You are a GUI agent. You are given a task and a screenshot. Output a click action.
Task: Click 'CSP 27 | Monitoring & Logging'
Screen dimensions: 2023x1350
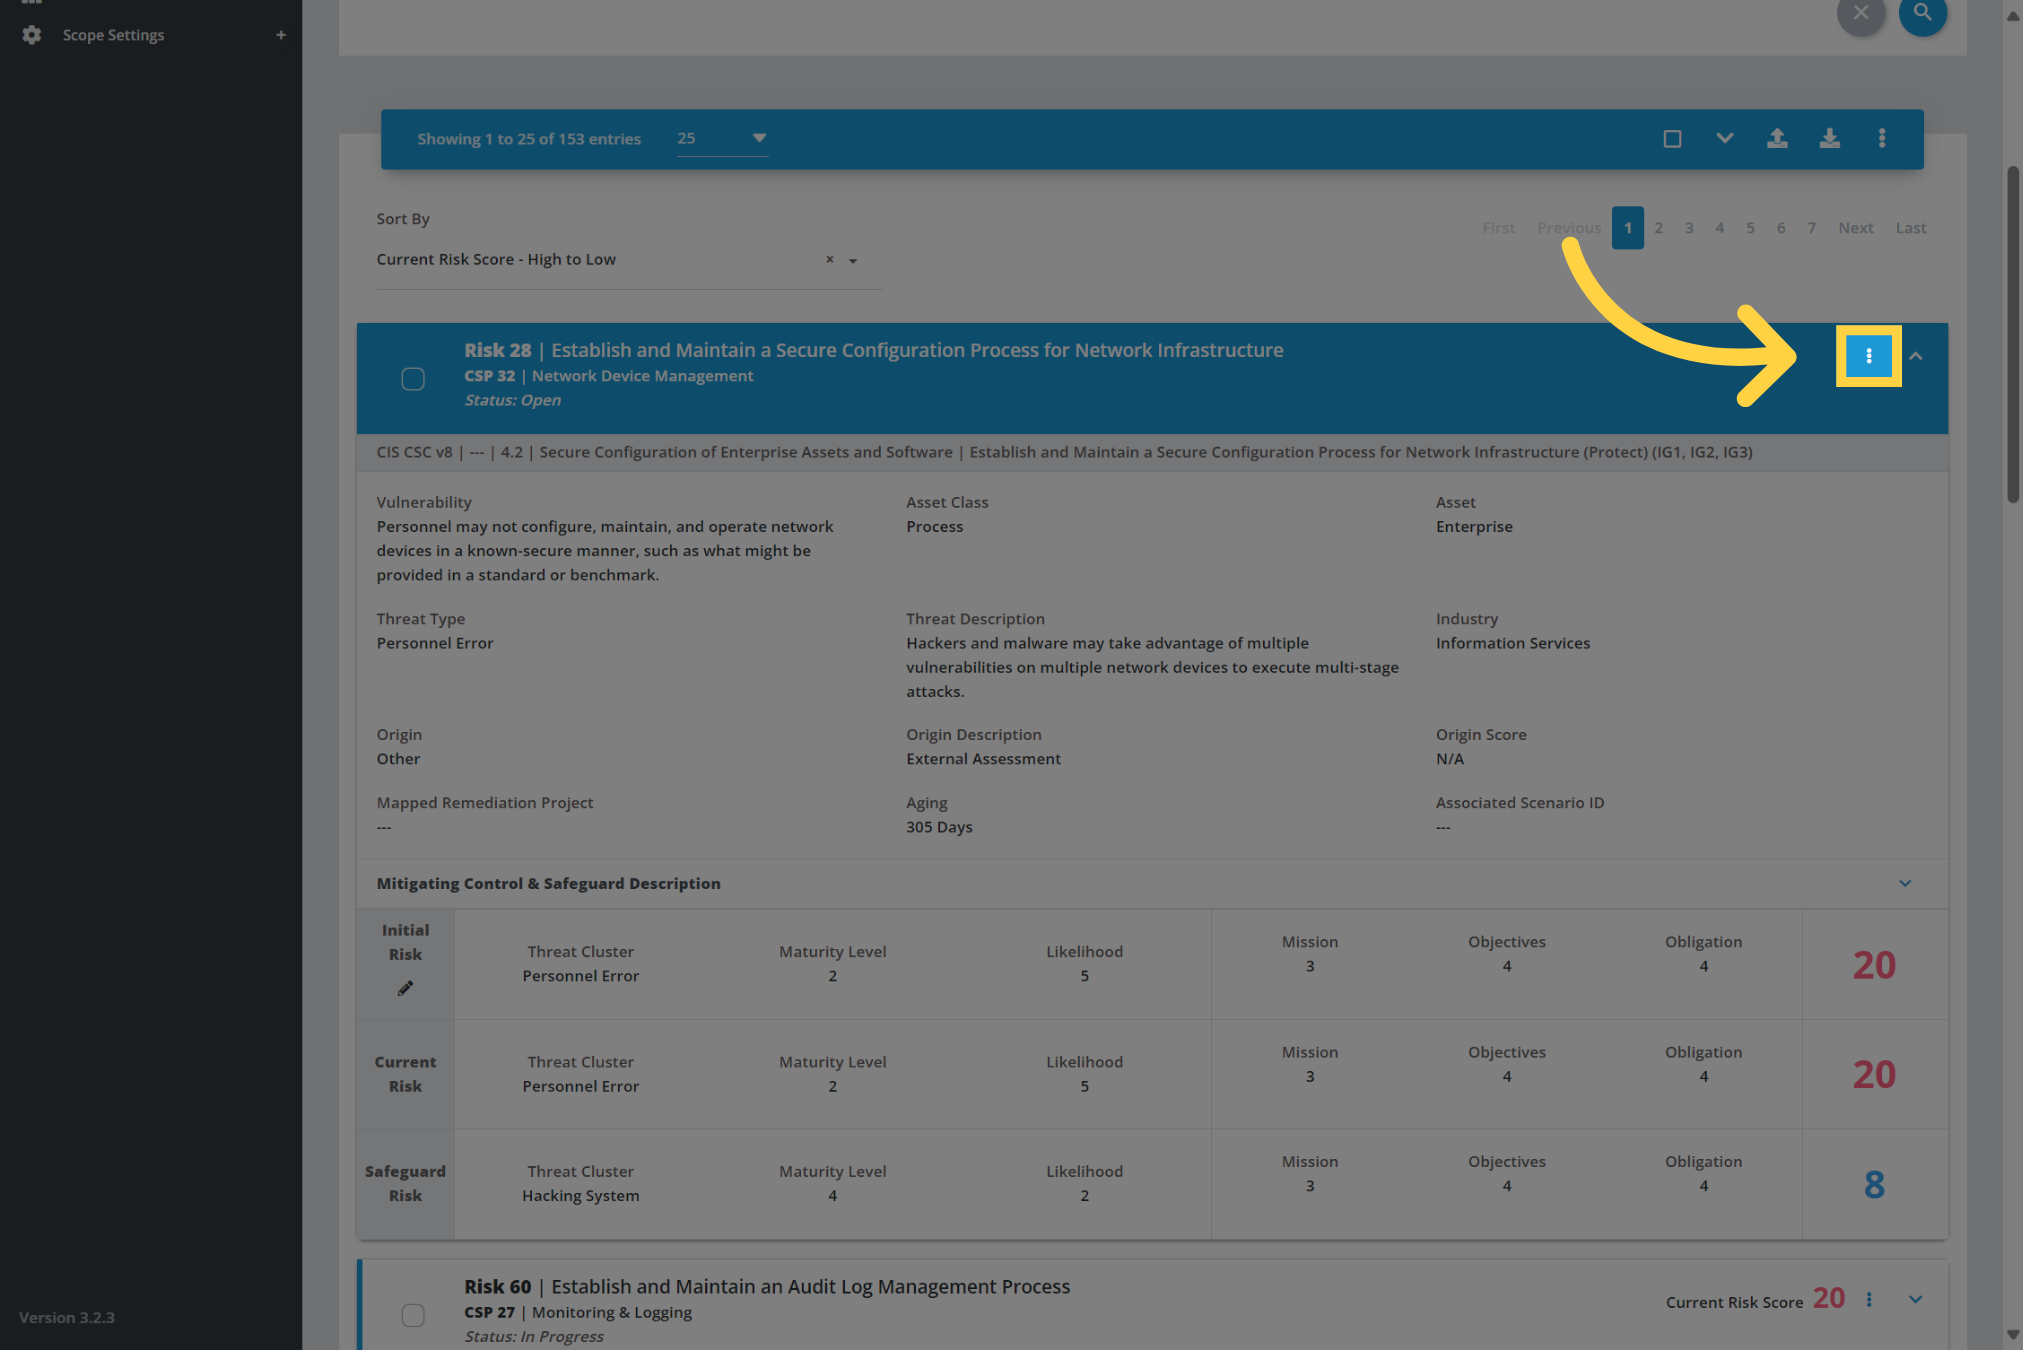pos(578,1312)
